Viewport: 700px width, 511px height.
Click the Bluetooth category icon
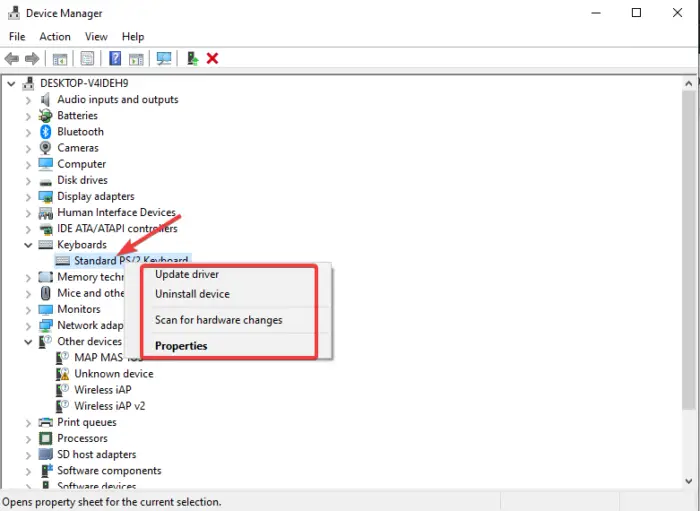click(x=46, y=132)
